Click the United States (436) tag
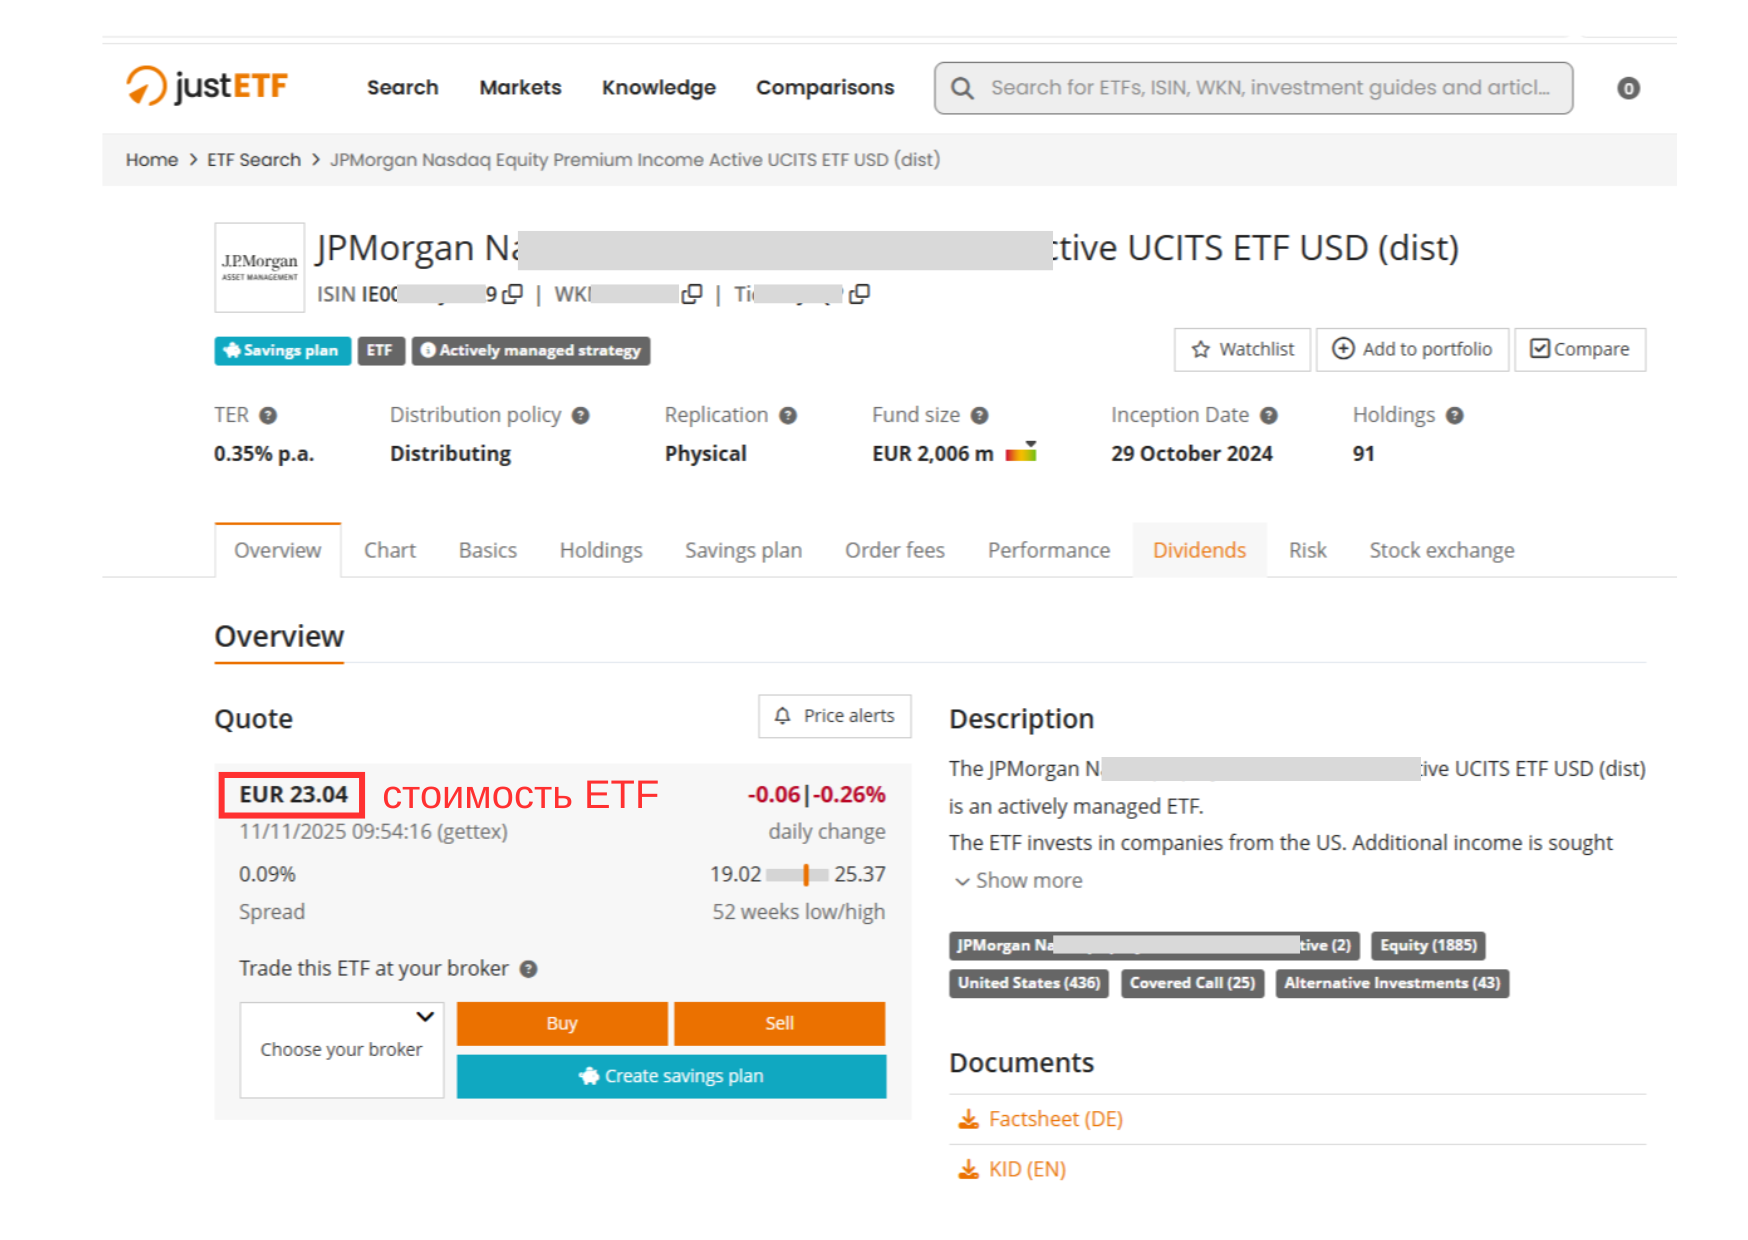The height and width of the screenshot is (1240, 1748). click(x=1029, y=983)
